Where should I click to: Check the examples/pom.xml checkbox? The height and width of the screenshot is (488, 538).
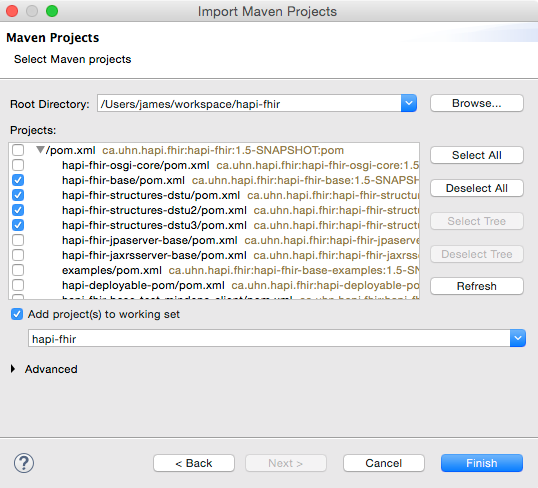coord(18,270)
